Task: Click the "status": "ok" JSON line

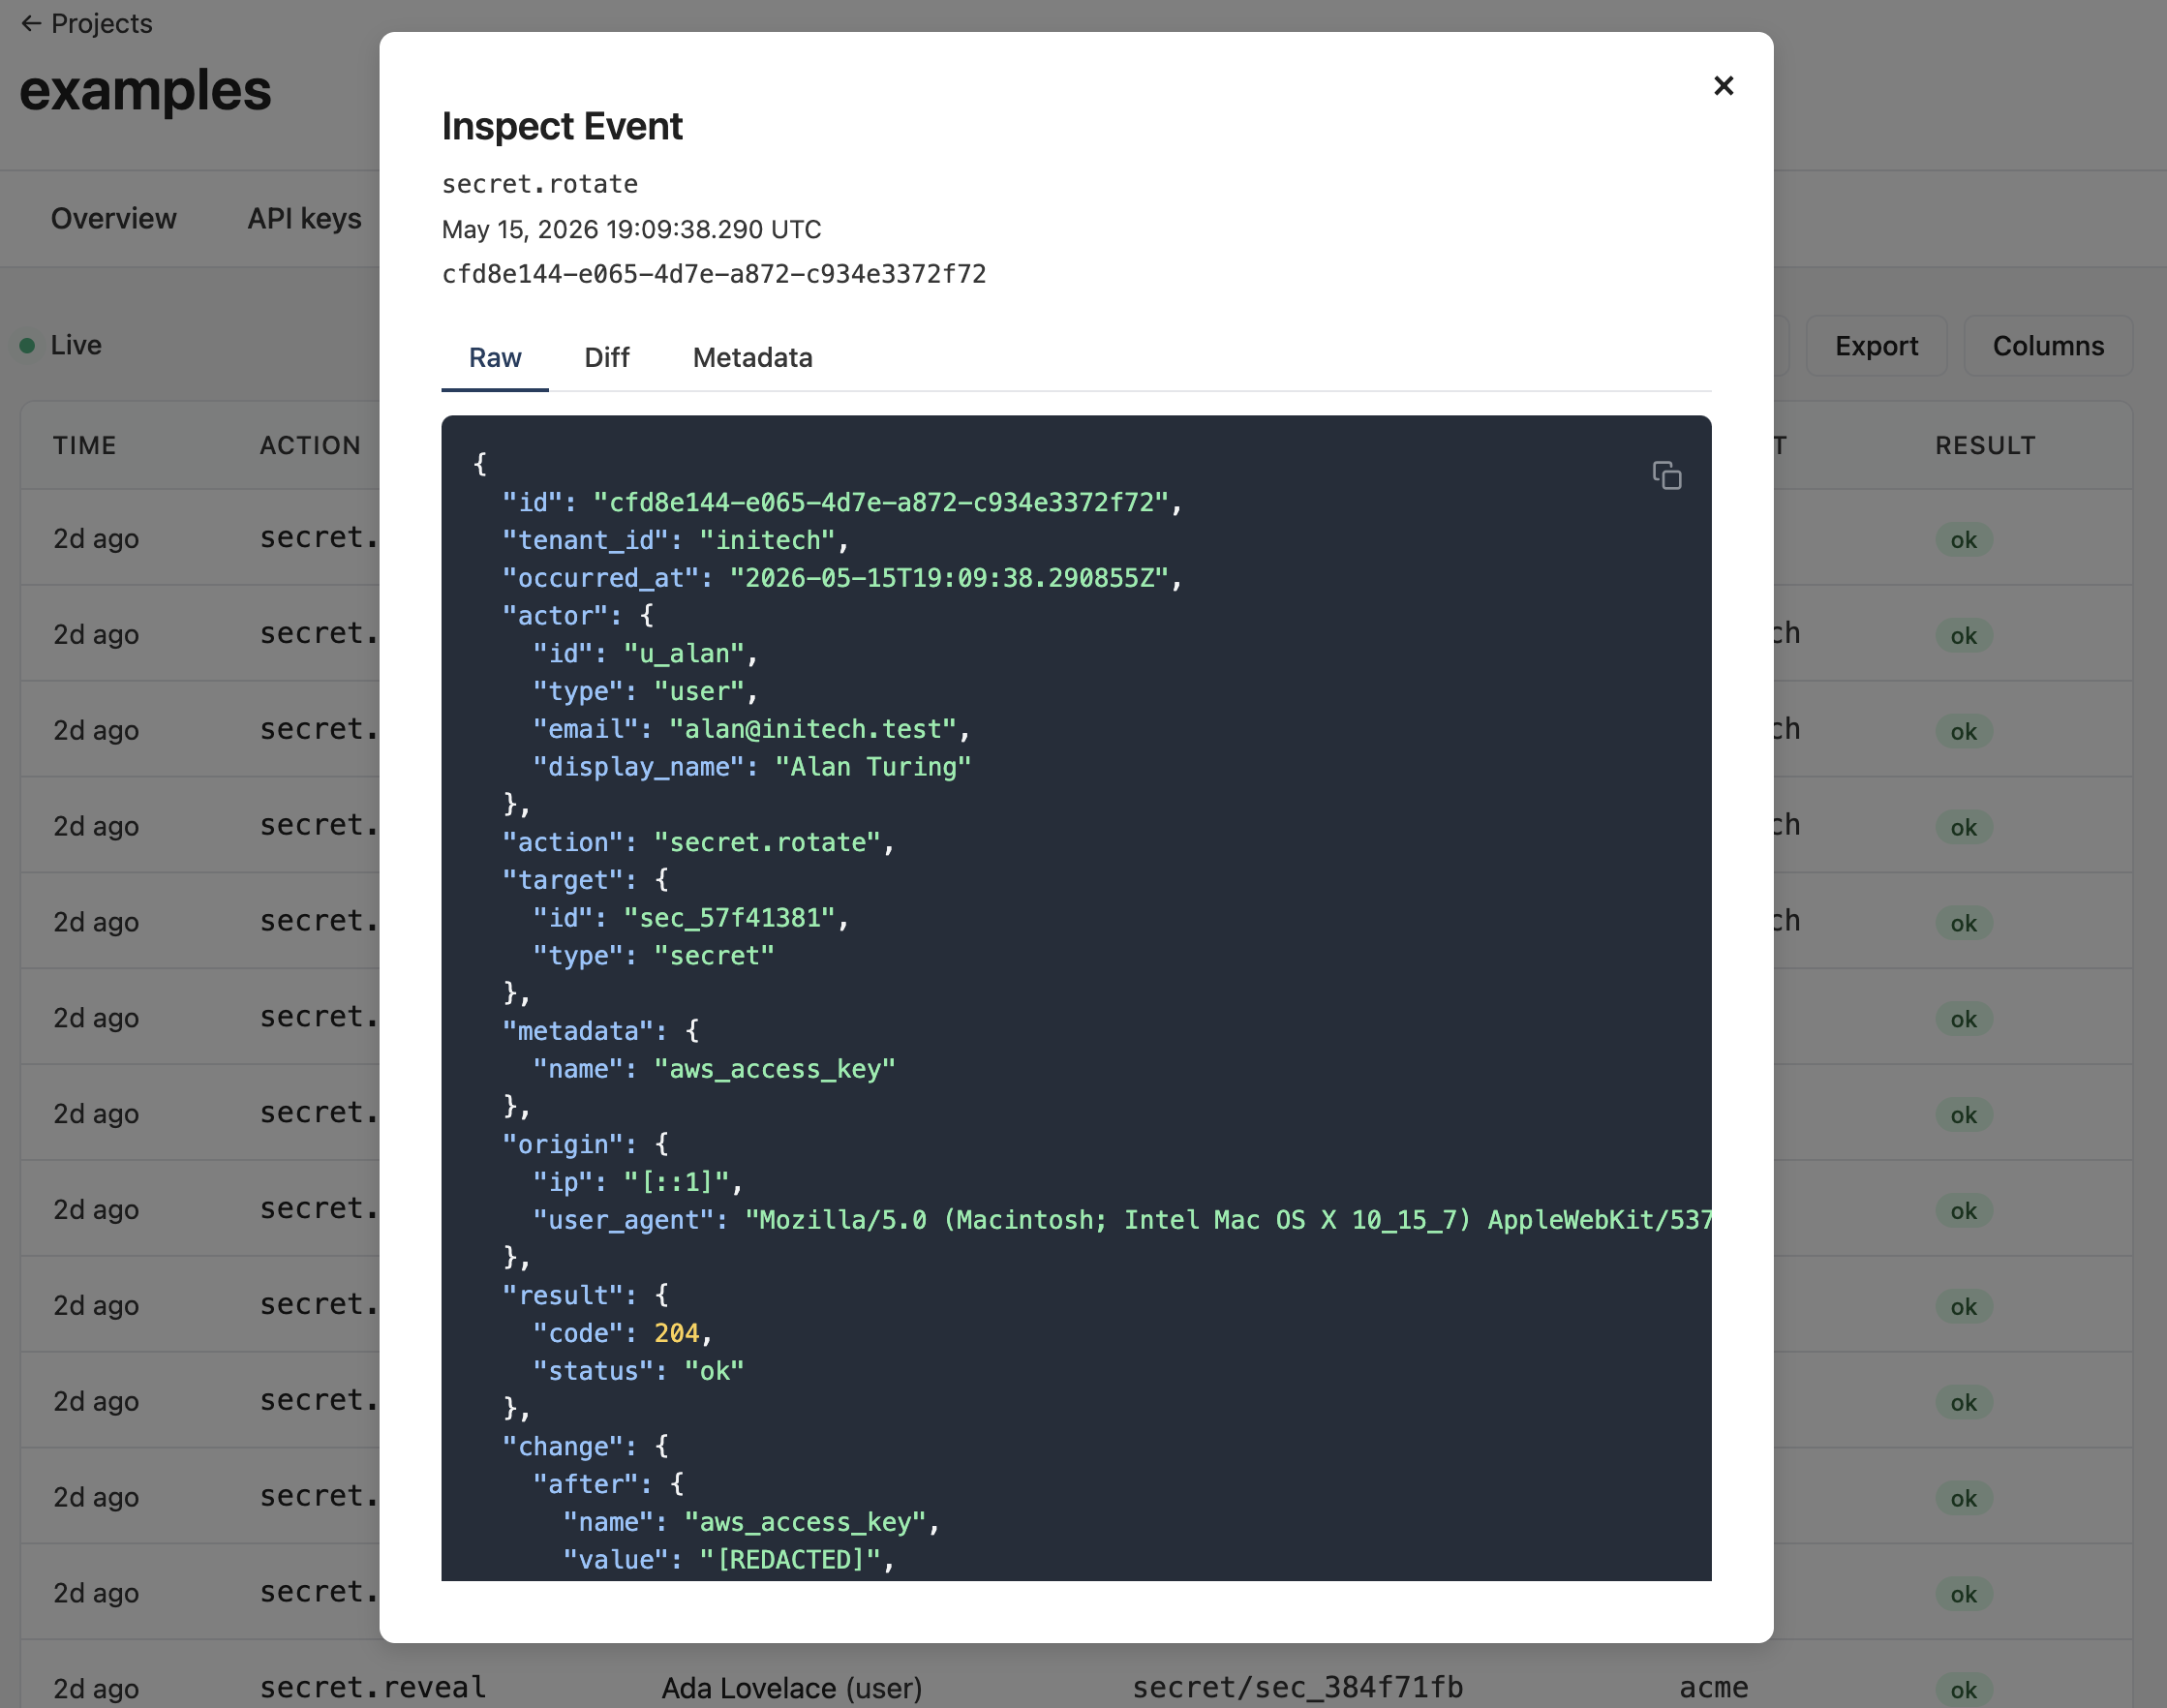Action: 638,1371
